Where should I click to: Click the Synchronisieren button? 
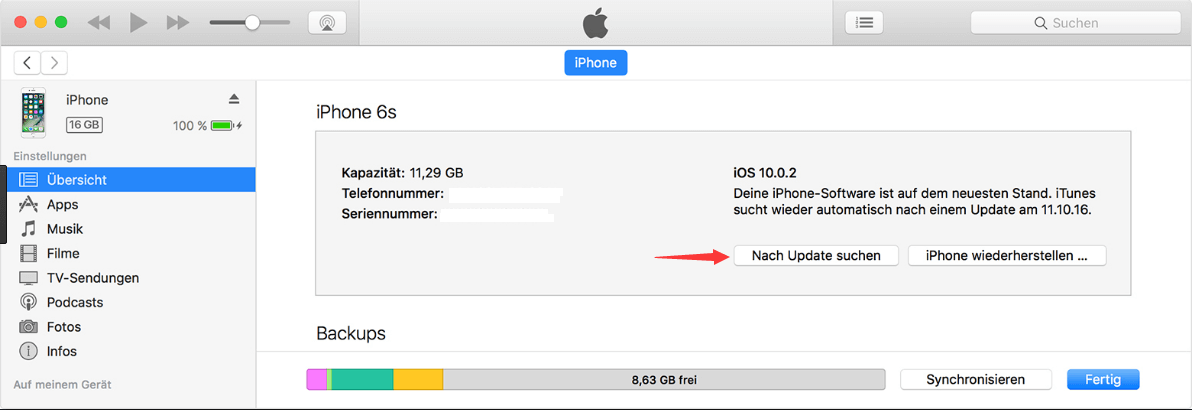pos(975,380)
